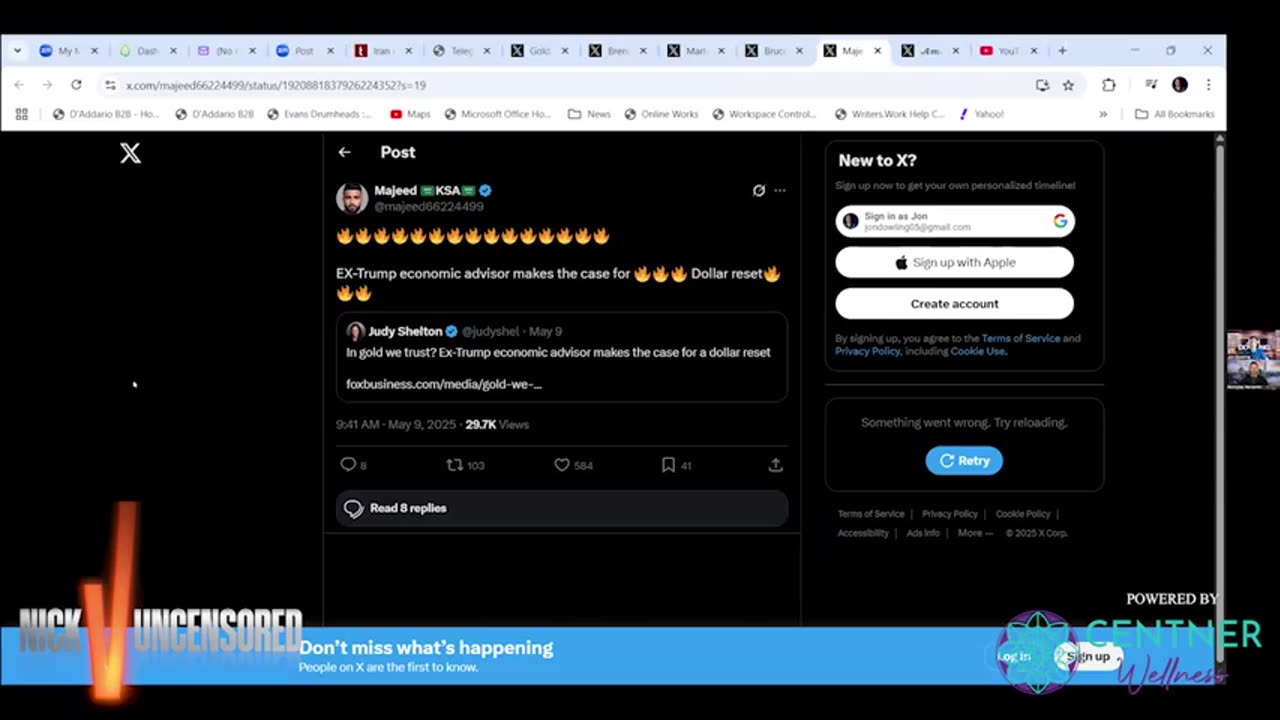
Task: Open the Cookie Use link
Action: 977,351
